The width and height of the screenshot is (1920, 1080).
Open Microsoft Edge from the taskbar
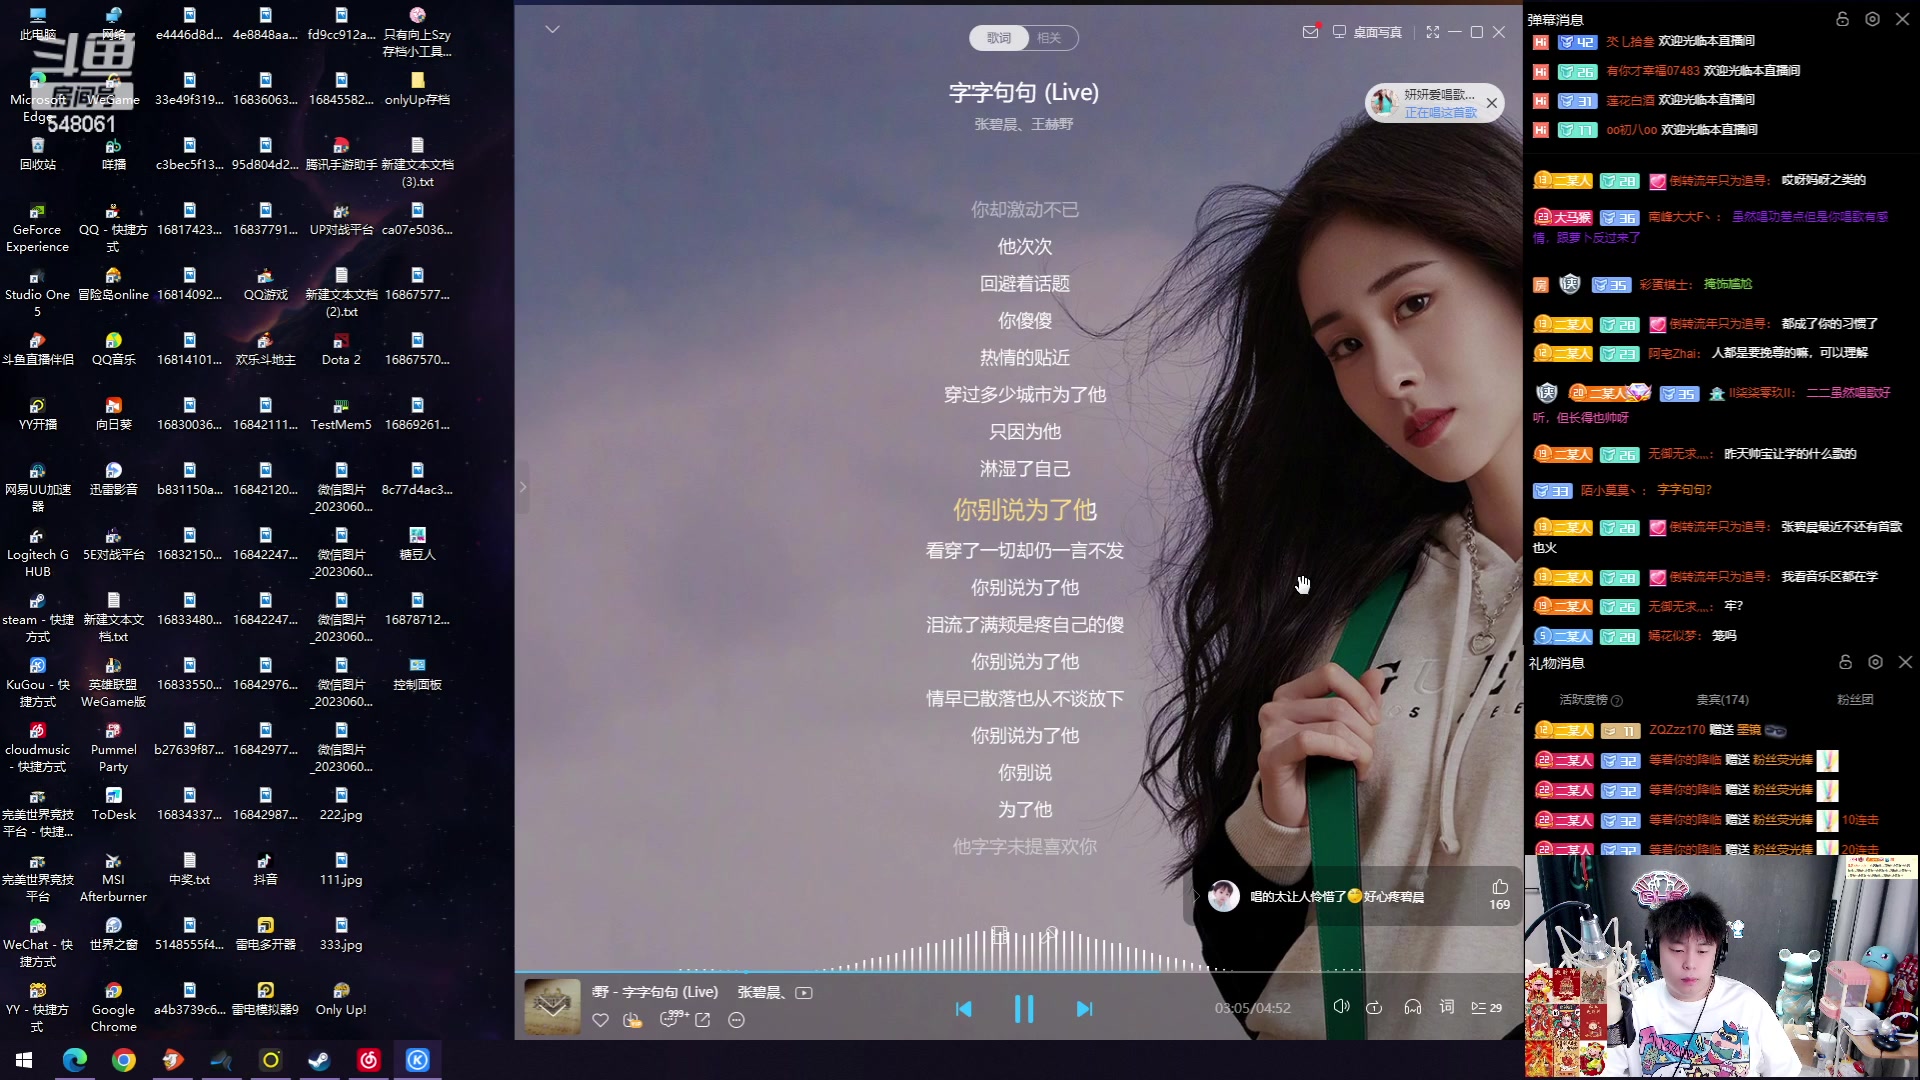click(75, 1060)
